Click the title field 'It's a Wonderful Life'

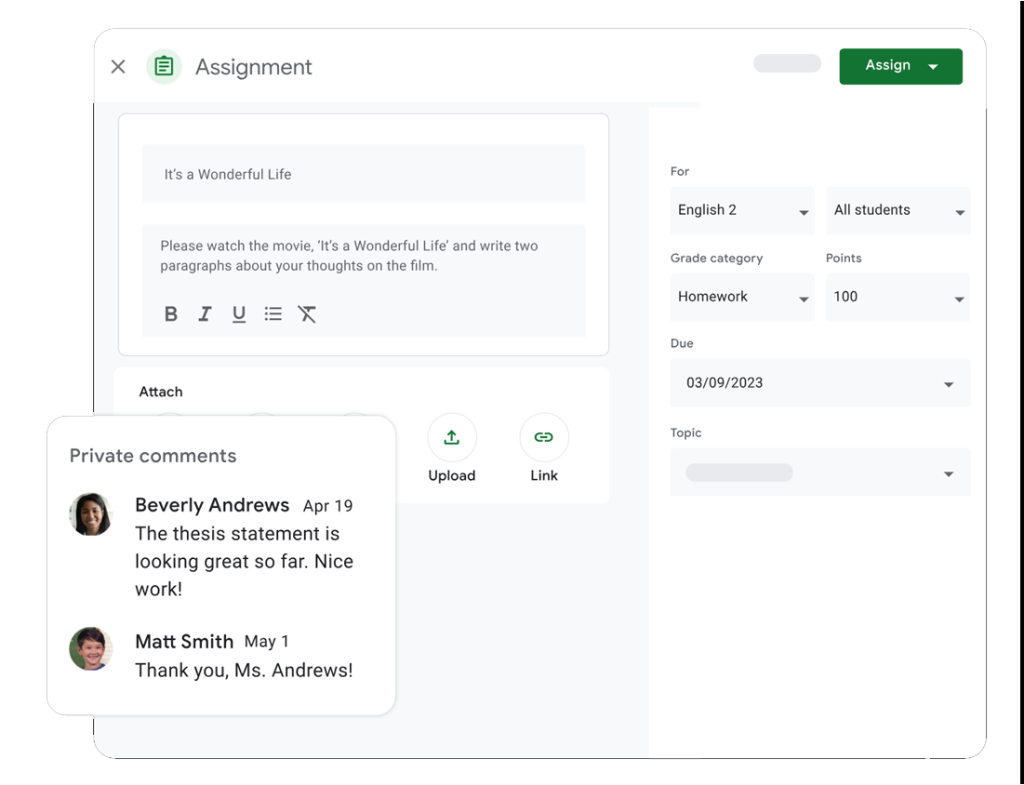(363, 174)
